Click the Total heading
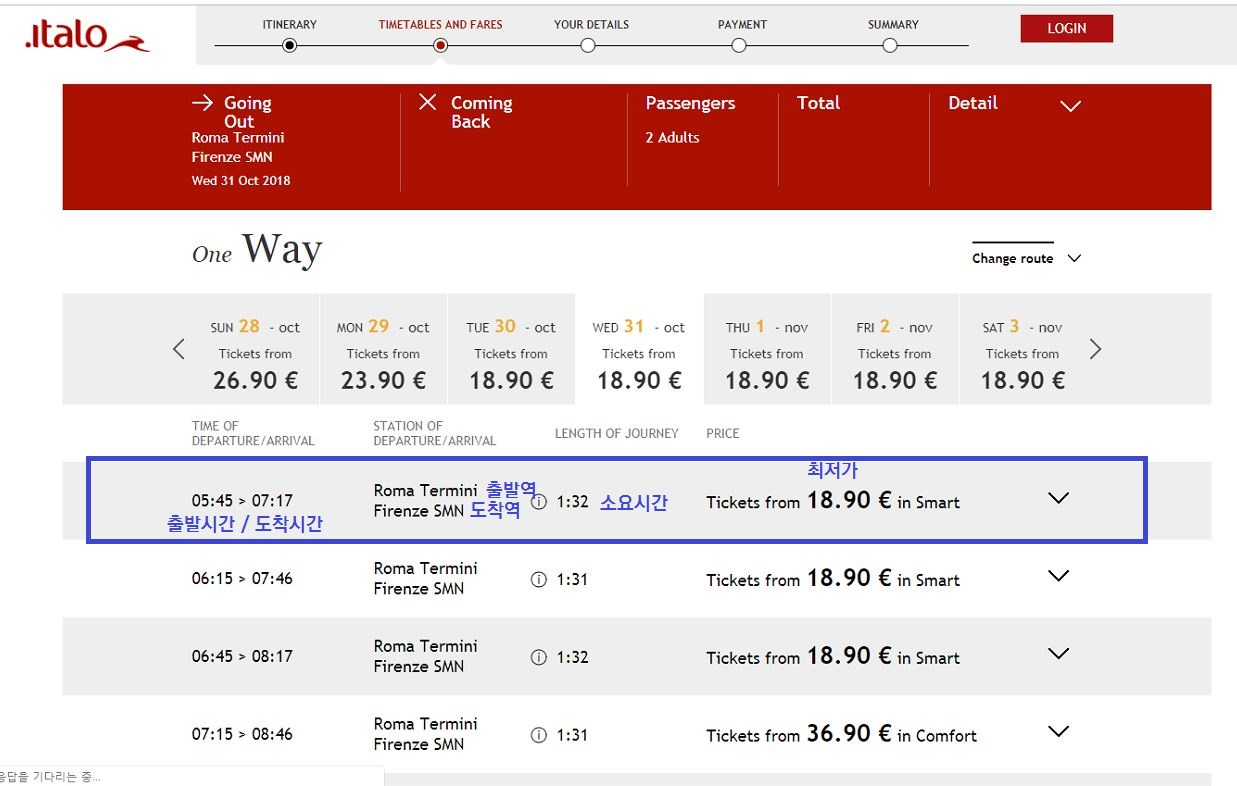This screenshot has width=1237, height=786. coord(818,103)
